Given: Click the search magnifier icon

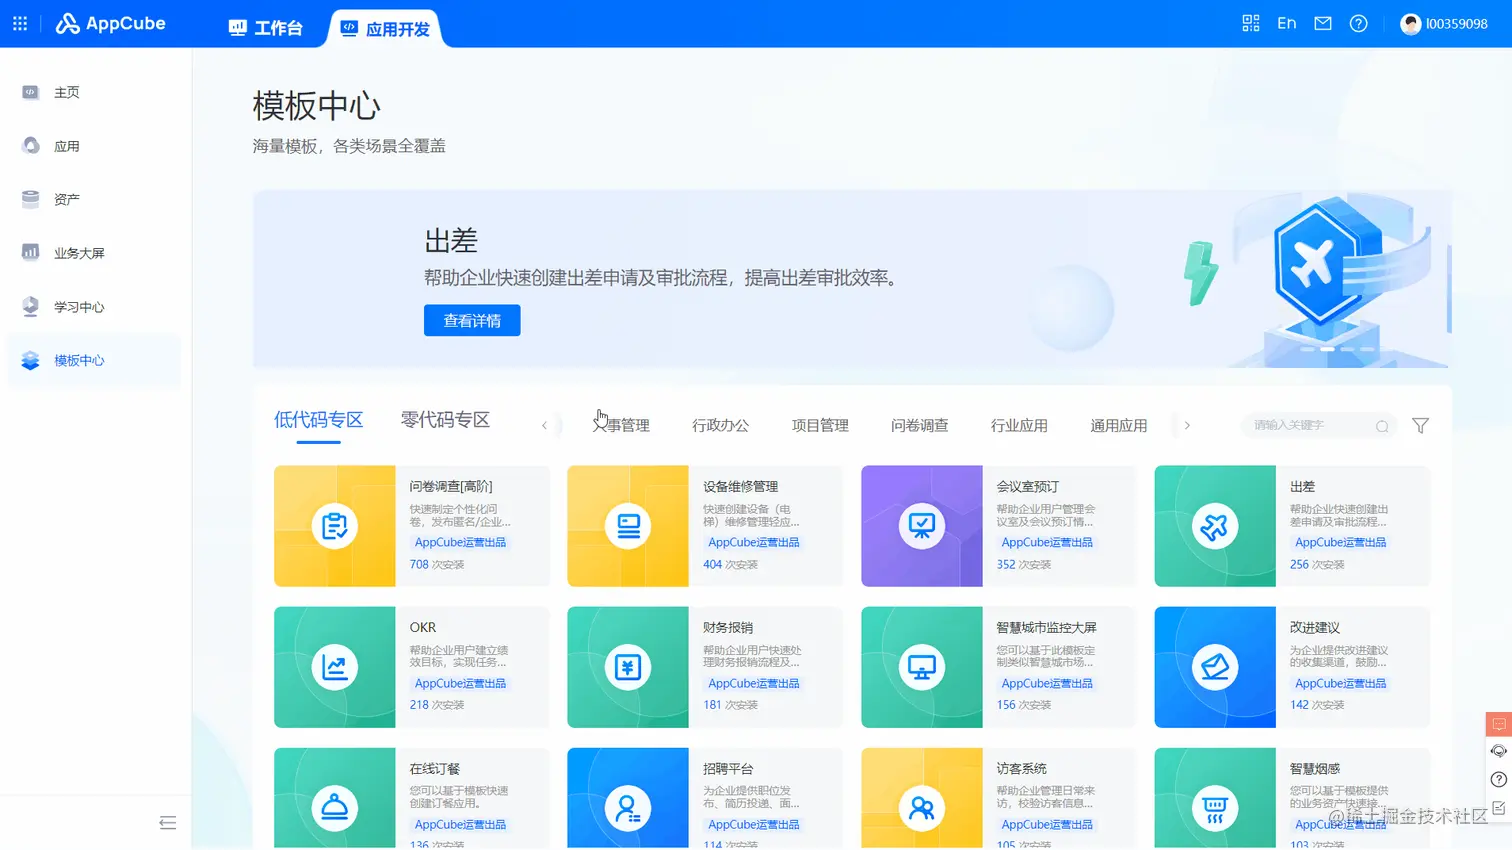Looking at the screenshot, I should coord(1382,426).
